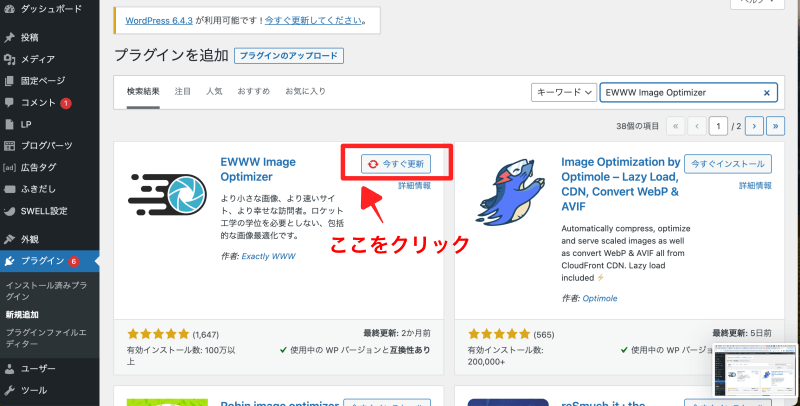Go to next page with › button

[754, 126]
